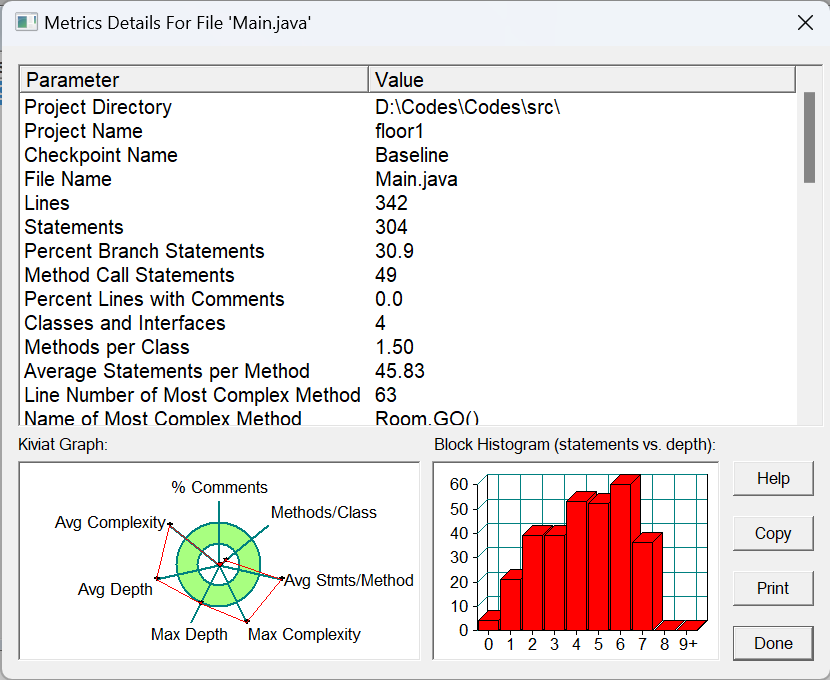
Task: Click the depth 3 histogram bar
Action: [554, 582]
